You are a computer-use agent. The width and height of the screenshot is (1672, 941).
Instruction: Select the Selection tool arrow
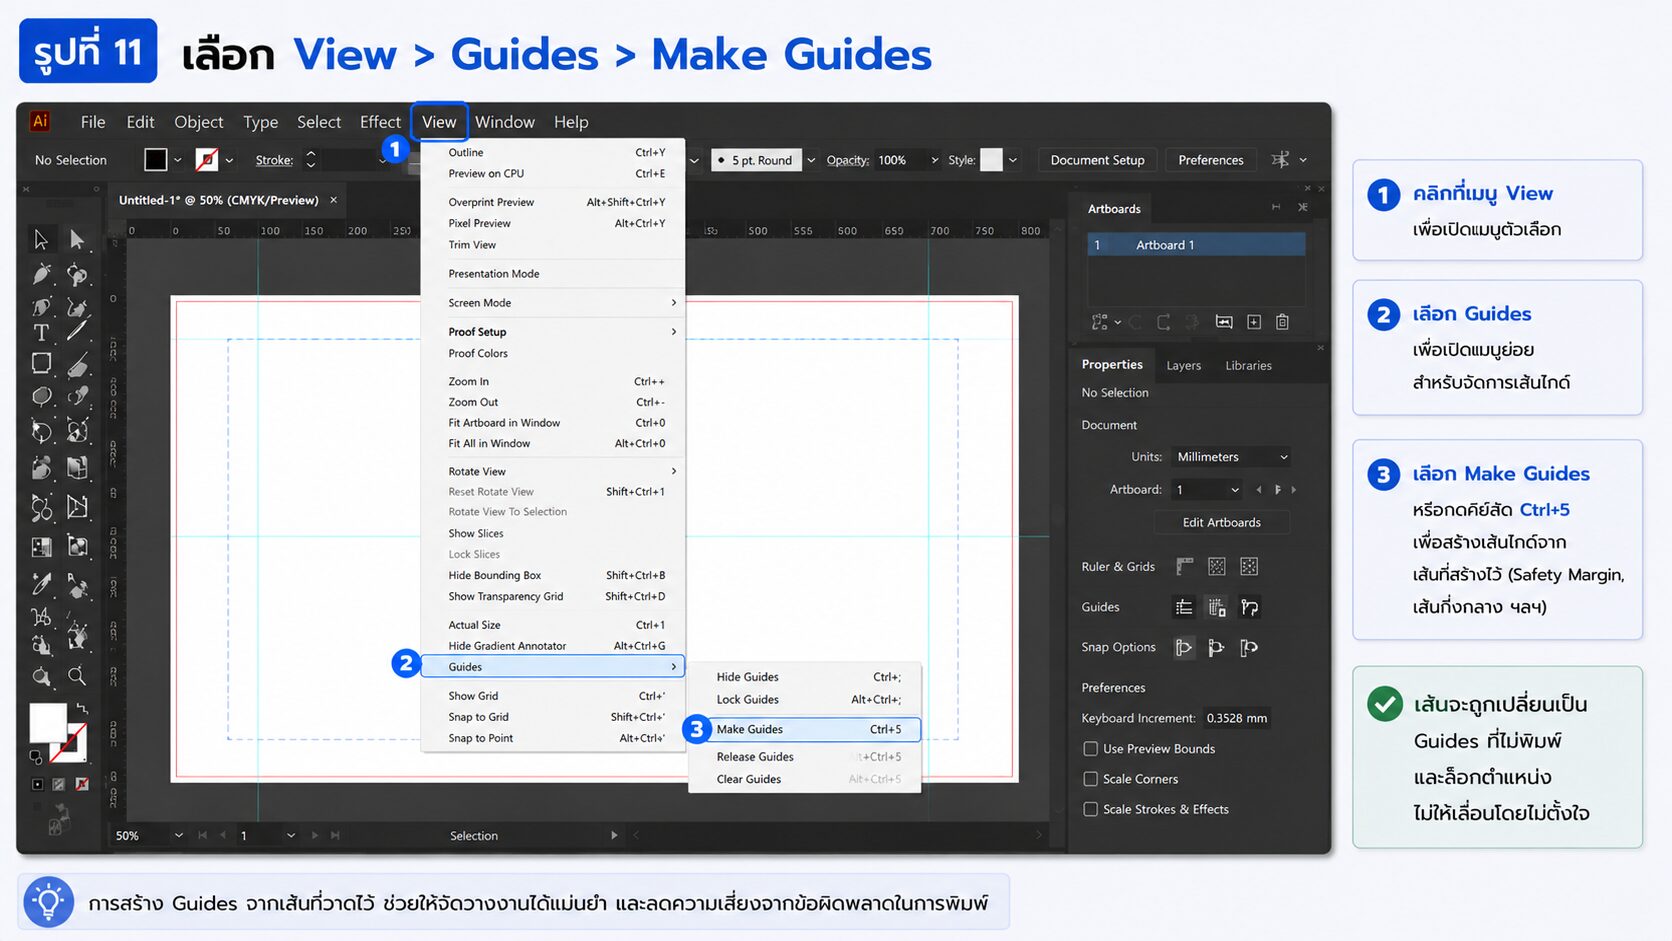[x=41, y=239]
